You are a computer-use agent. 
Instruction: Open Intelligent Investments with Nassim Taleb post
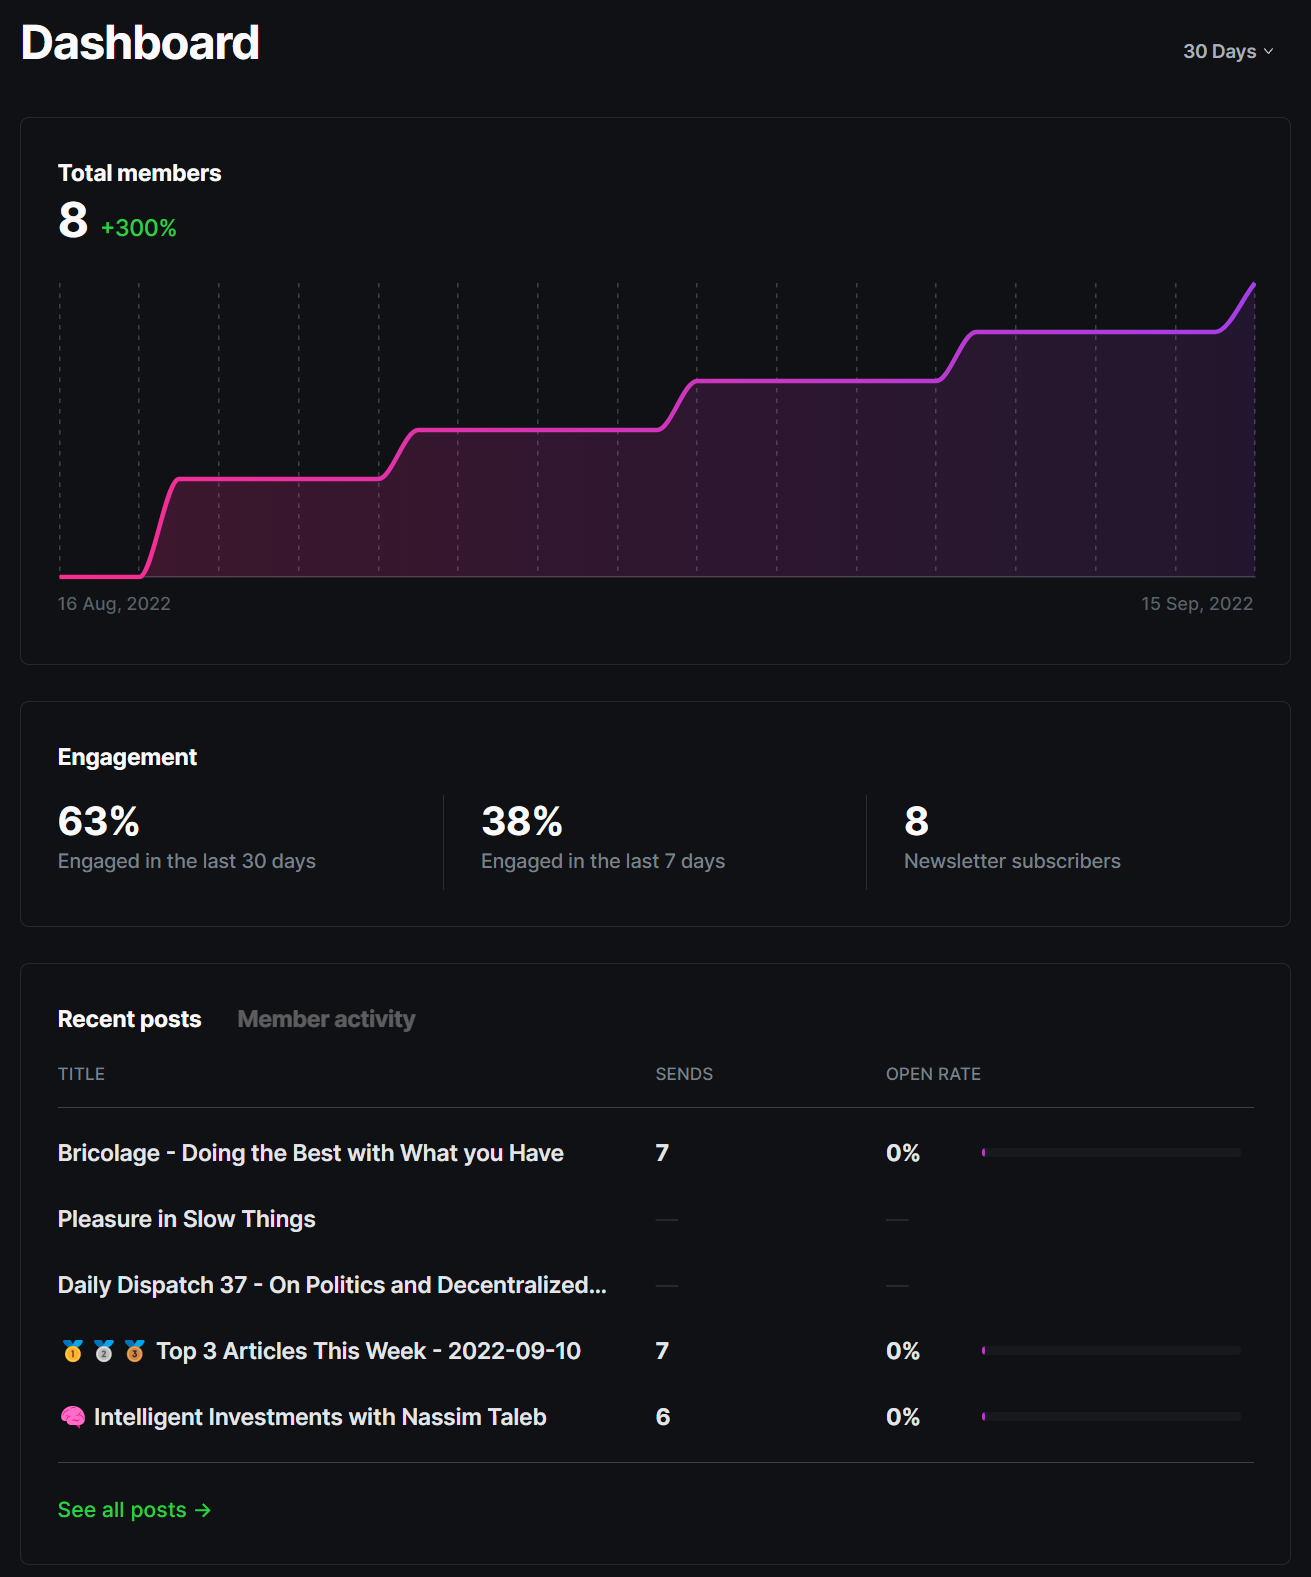pos(319,1417)
